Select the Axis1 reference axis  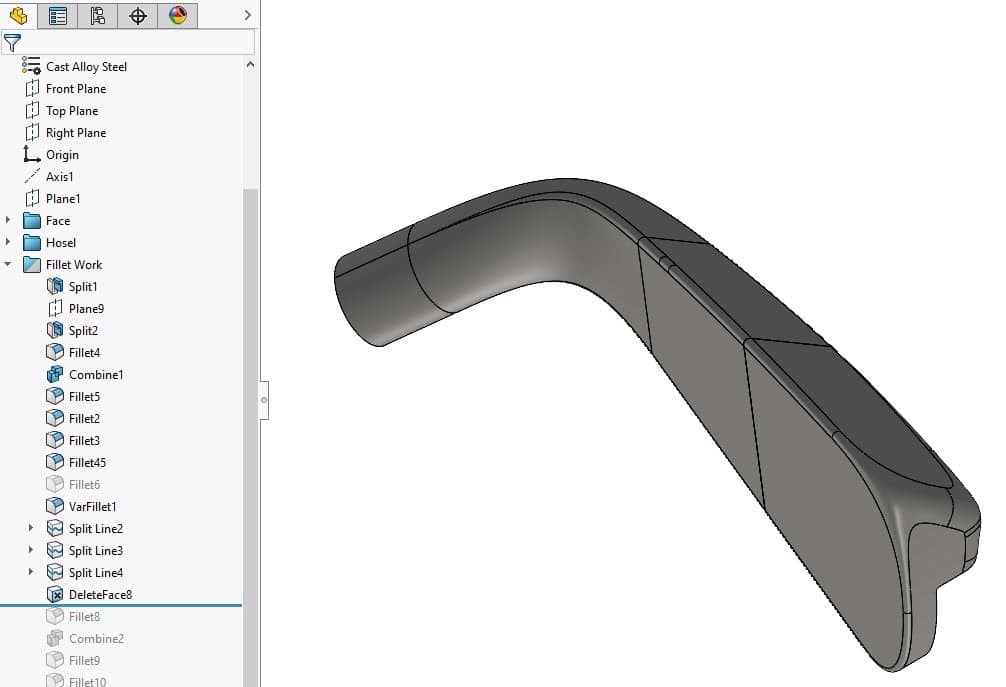coord(59,177)
